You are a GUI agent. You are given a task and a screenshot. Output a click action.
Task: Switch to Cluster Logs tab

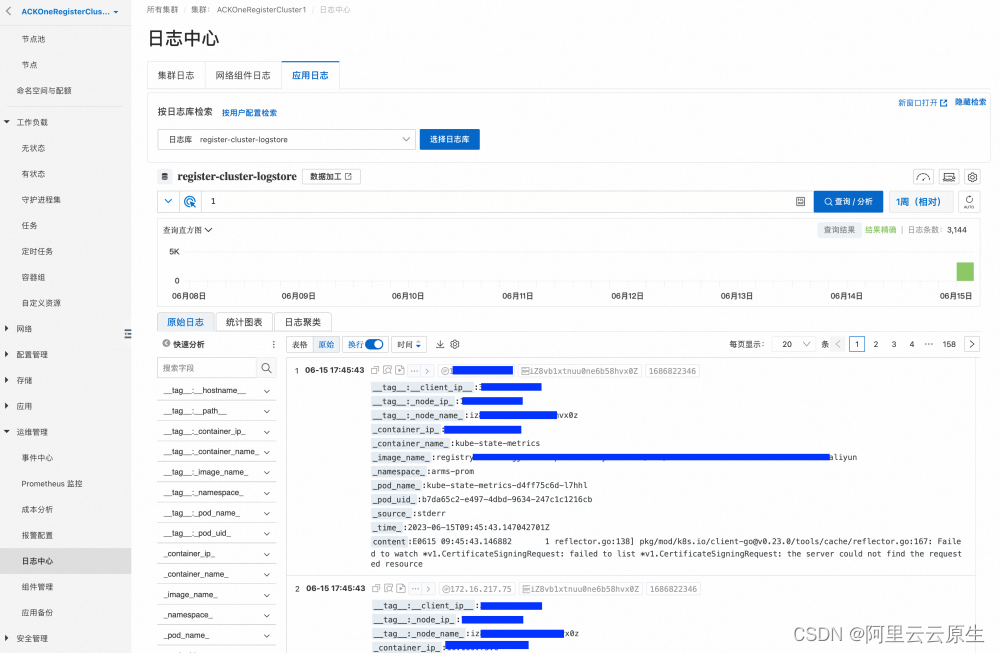(176, 75)
